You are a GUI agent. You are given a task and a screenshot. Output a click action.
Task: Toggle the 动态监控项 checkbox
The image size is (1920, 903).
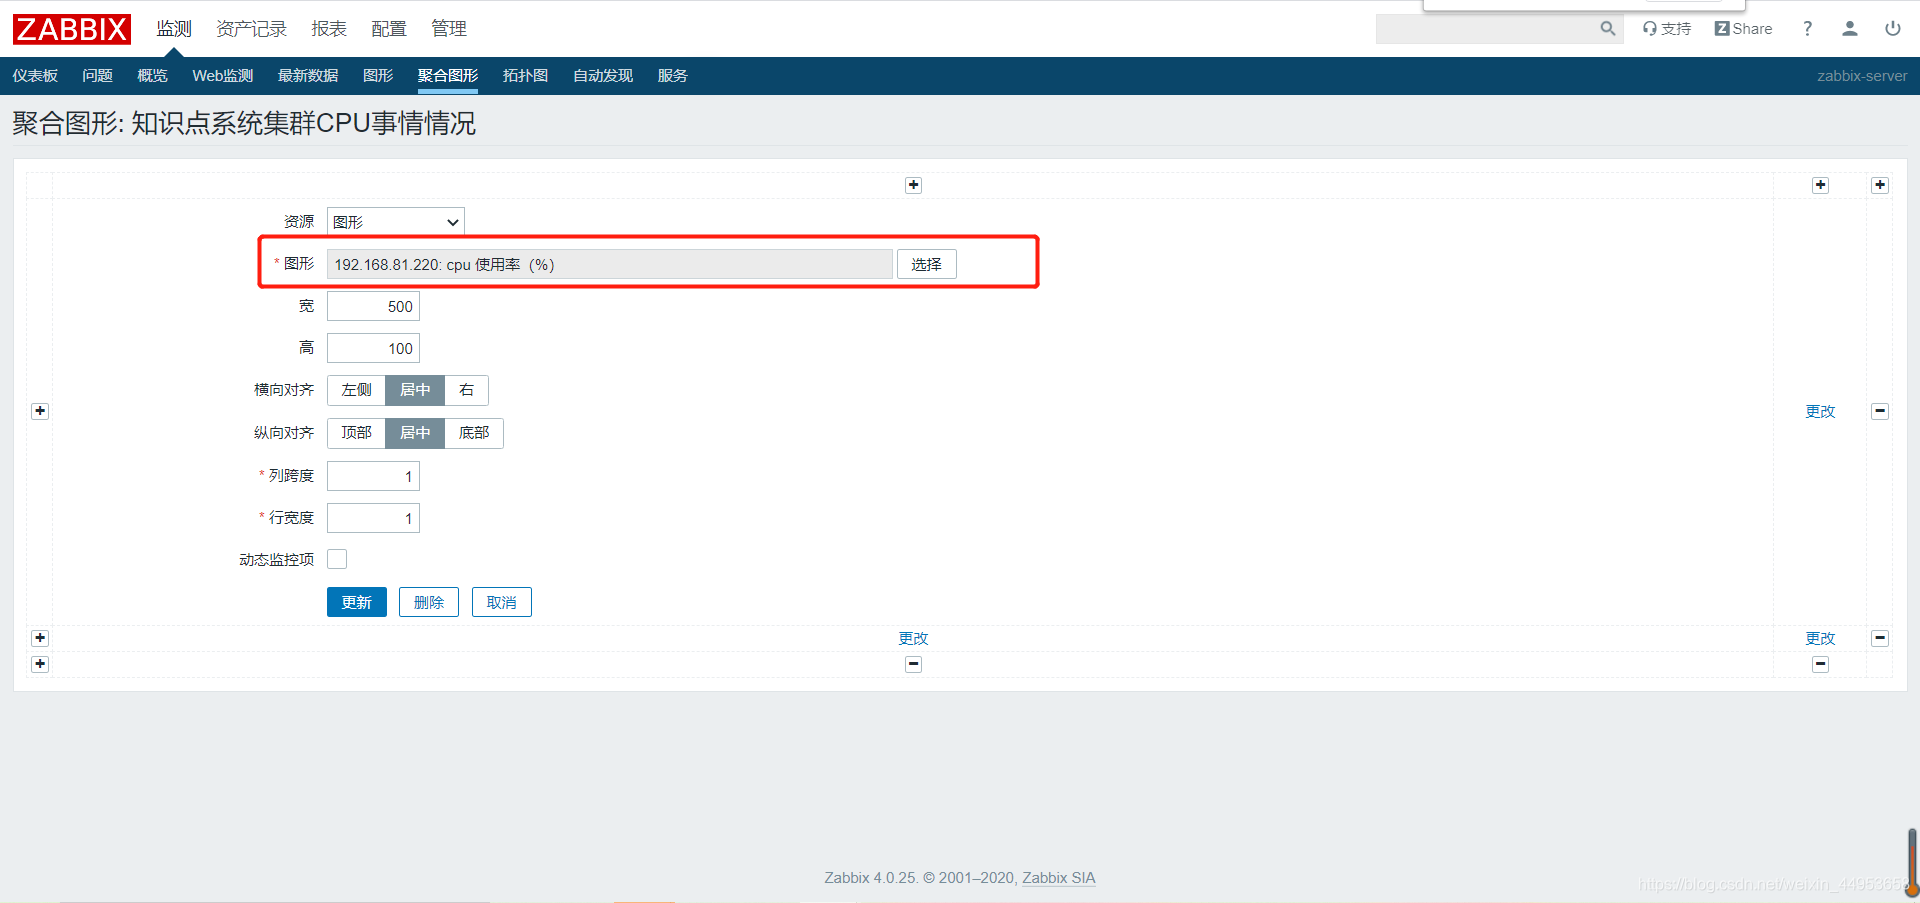click(337, 559)
